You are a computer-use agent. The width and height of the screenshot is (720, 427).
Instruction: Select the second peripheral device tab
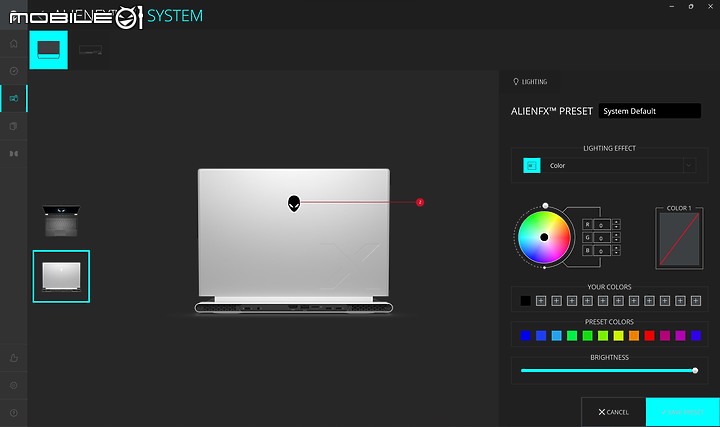pyautogui.click(x=90, y=50)
